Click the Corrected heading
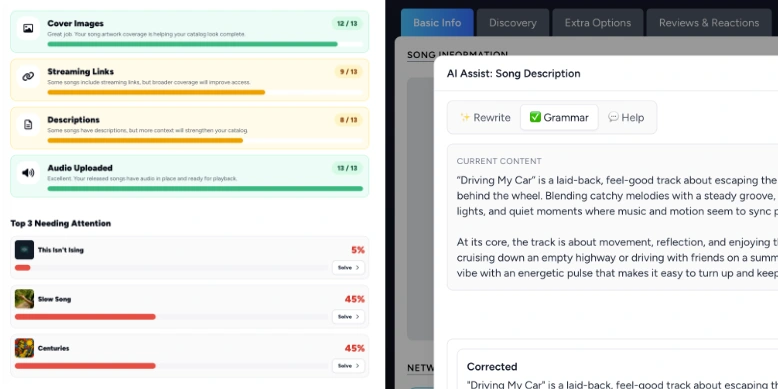 pyautogui.click(x=492, y=367)
